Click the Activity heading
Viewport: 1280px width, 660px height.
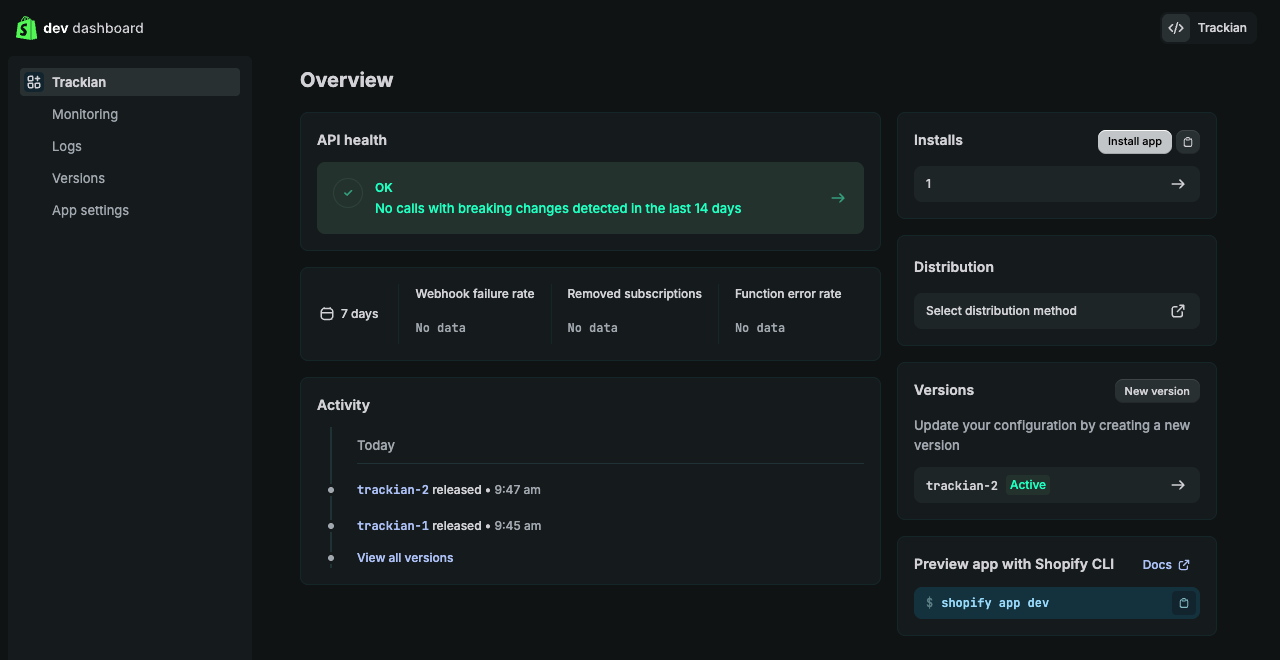343,405
